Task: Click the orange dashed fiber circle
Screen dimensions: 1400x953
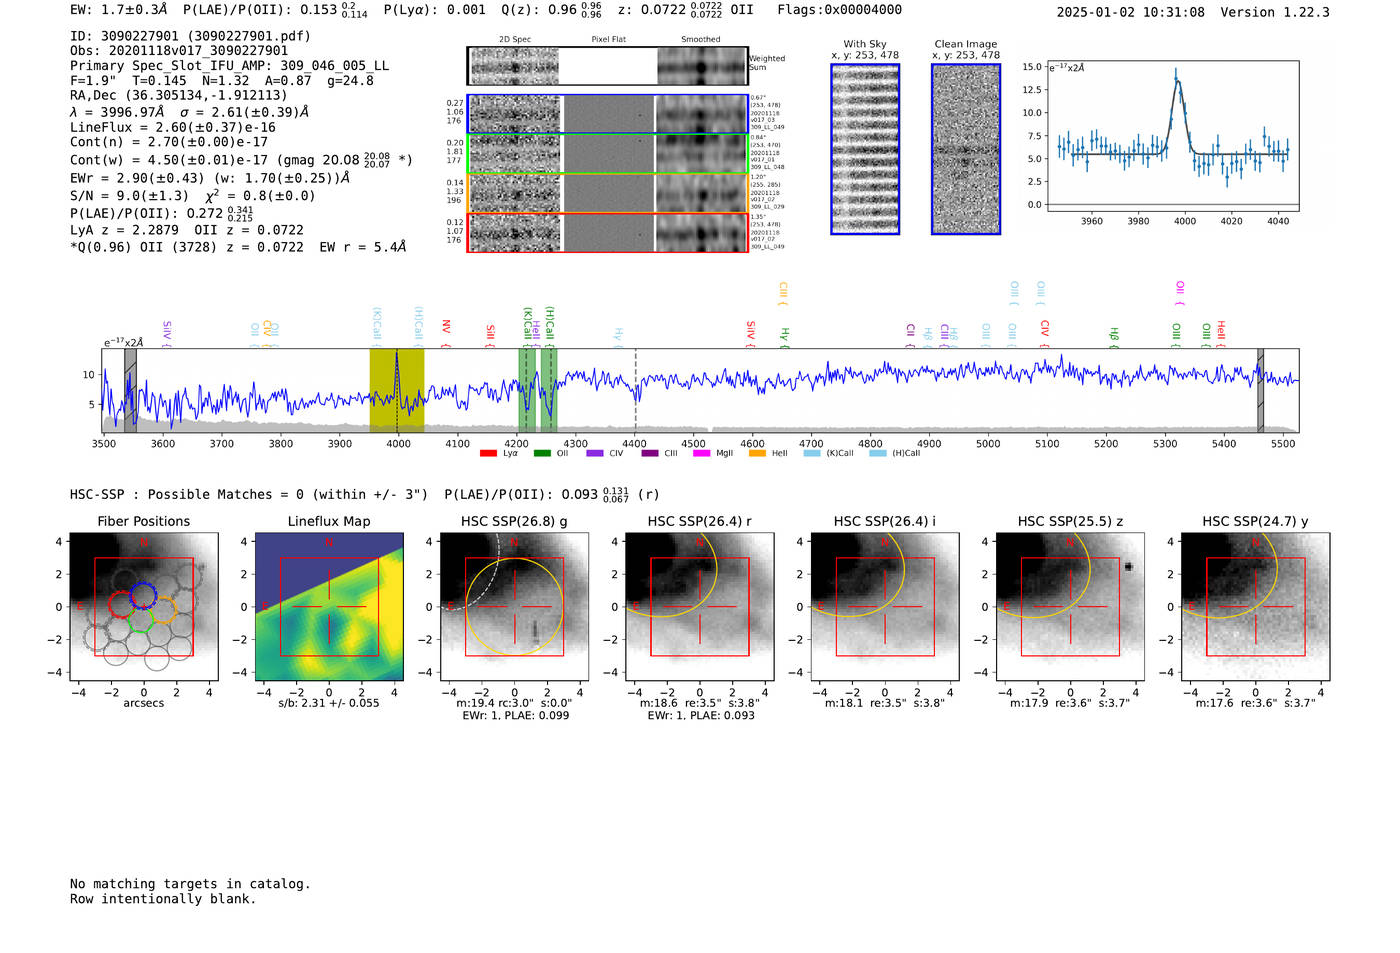Action: 164,611
